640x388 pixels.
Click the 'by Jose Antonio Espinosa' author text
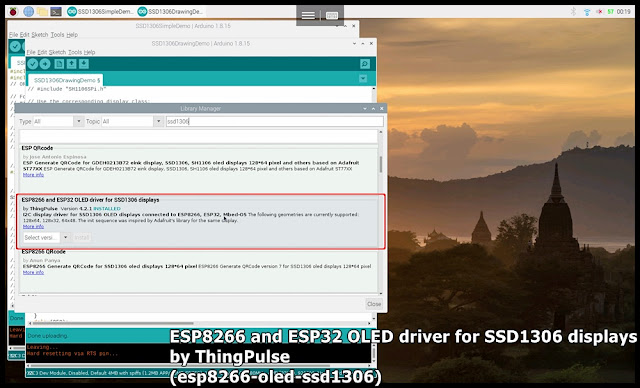tap(55, 157)
